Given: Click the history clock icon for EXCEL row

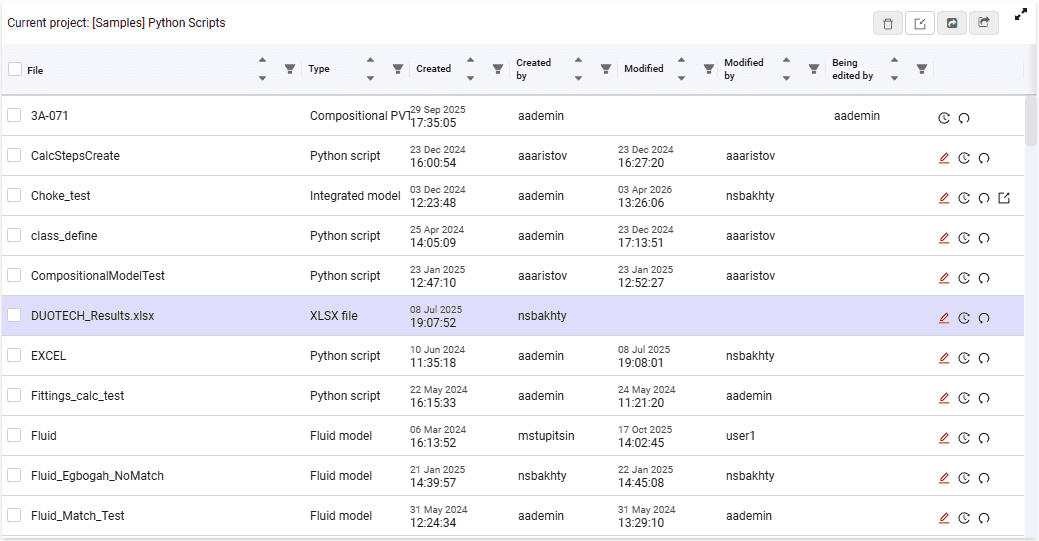Looking at the screenshot, I should point(964,358).
